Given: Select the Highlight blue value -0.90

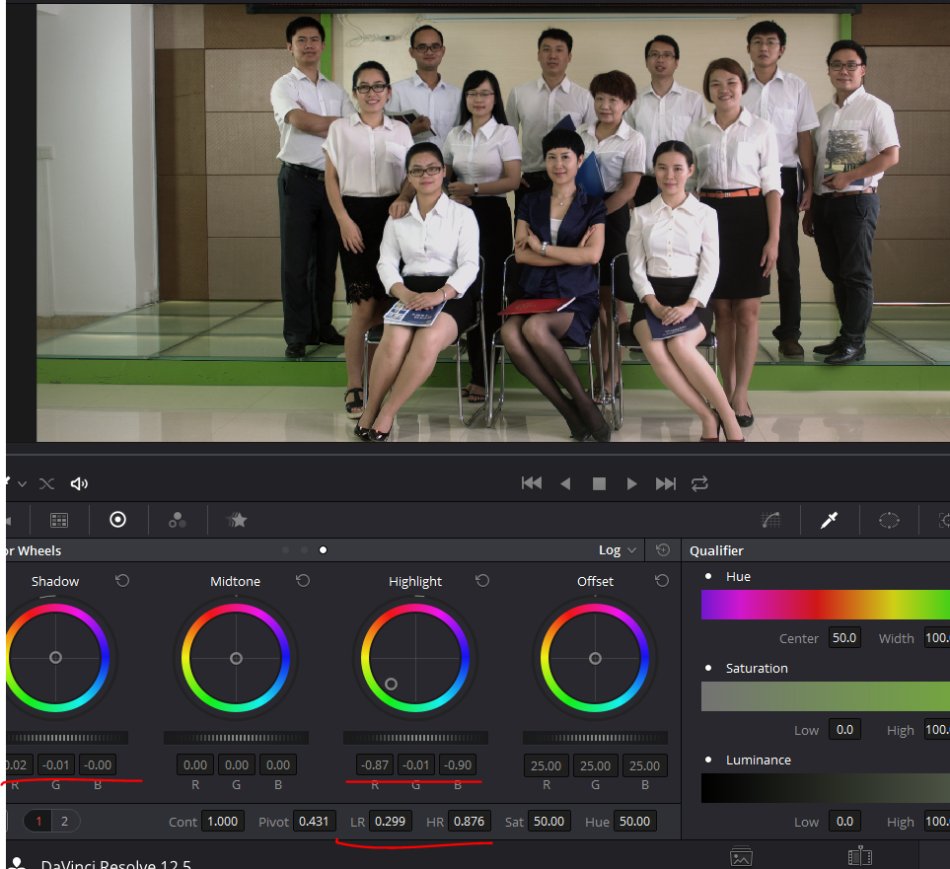Looking at the screenshot, I should pos(457,765).
